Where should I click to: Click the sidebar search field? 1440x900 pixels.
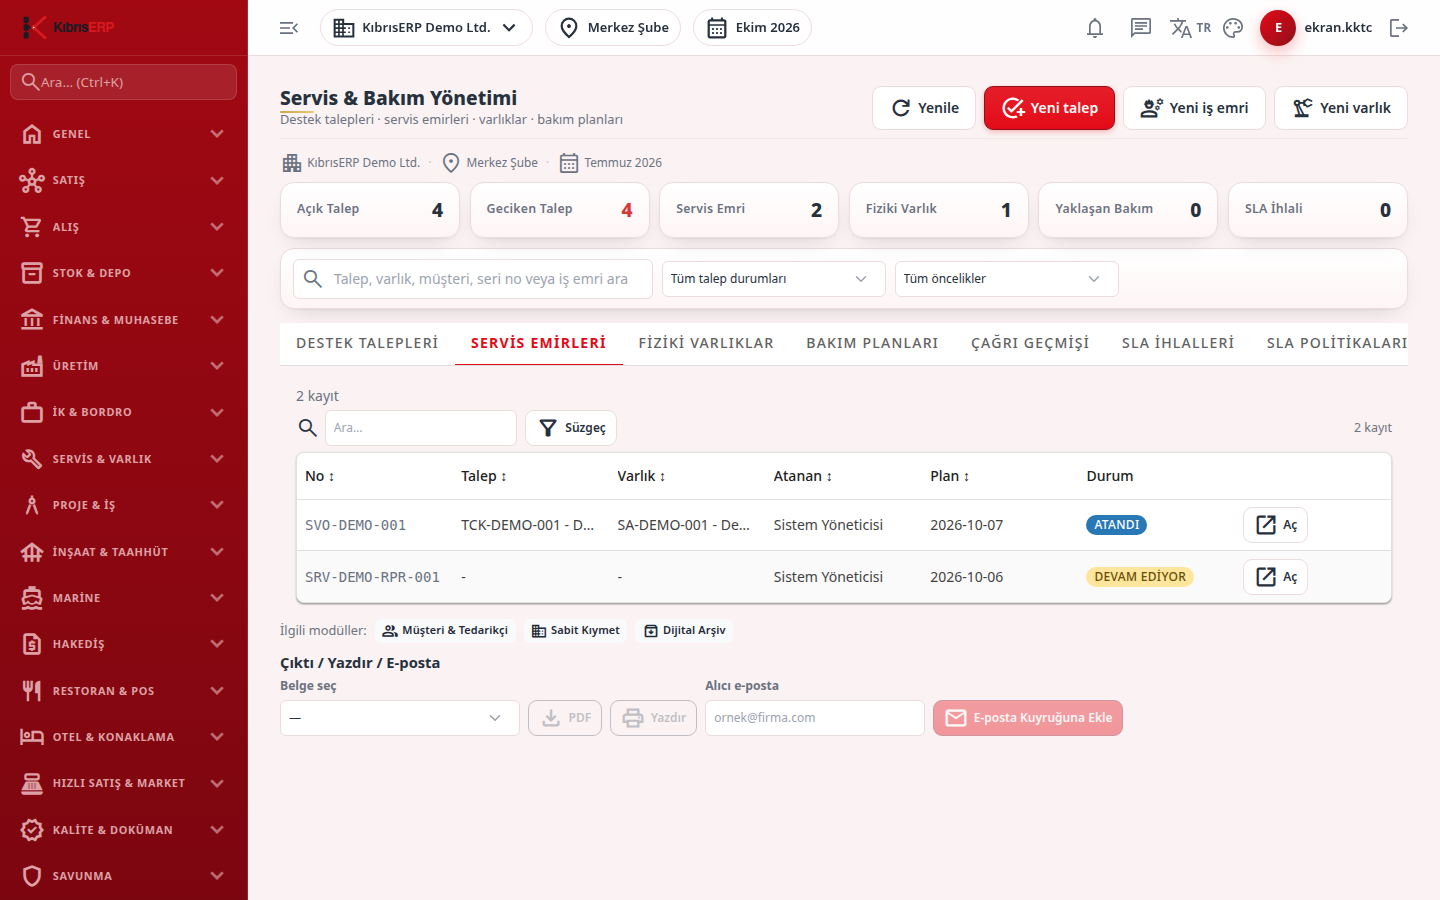[124, 82]
